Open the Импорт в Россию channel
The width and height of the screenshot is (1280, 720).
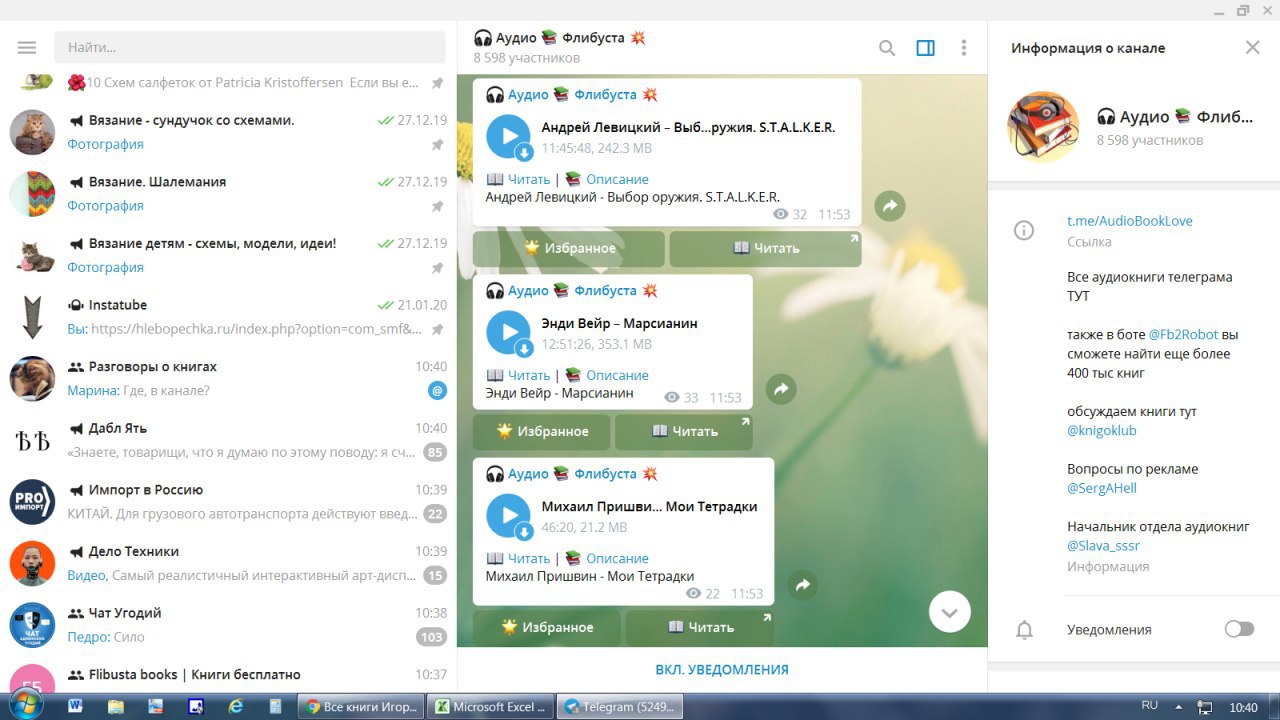click(228, 502)
